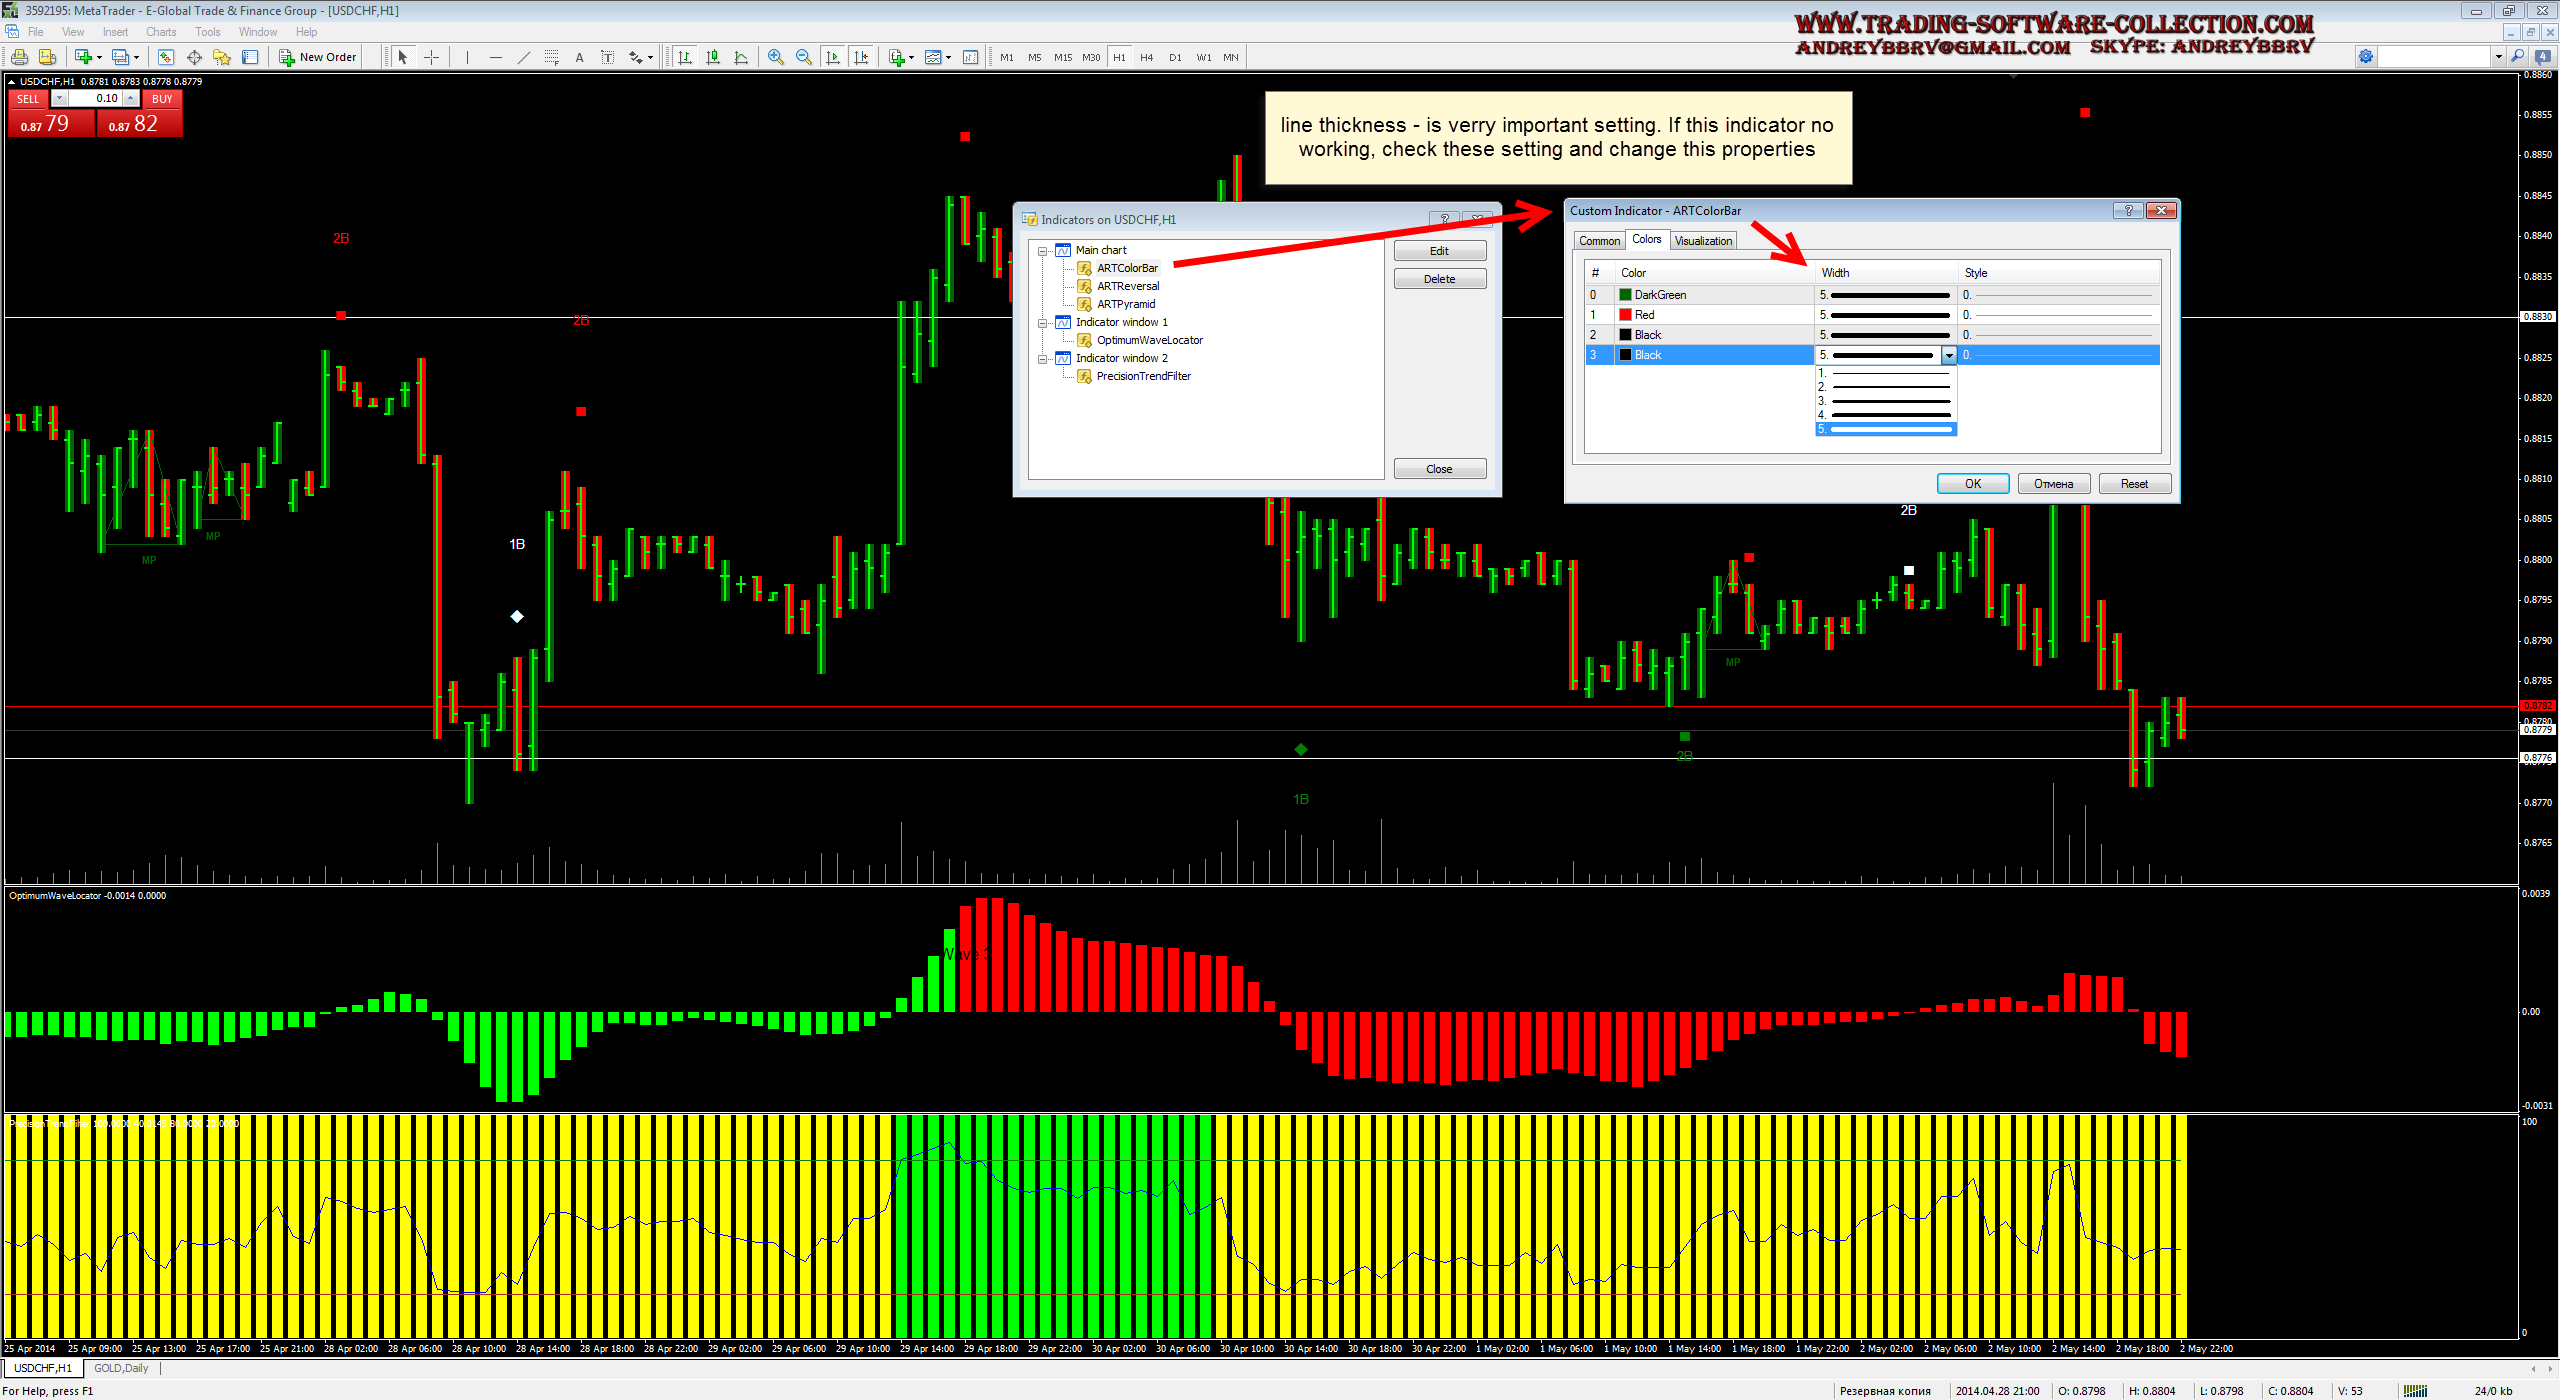Image resolution: width=2560 pixels, height=1400 pixels.
Task: Select the Fibonacci retracement tool
Action: (x=551, y=57)
